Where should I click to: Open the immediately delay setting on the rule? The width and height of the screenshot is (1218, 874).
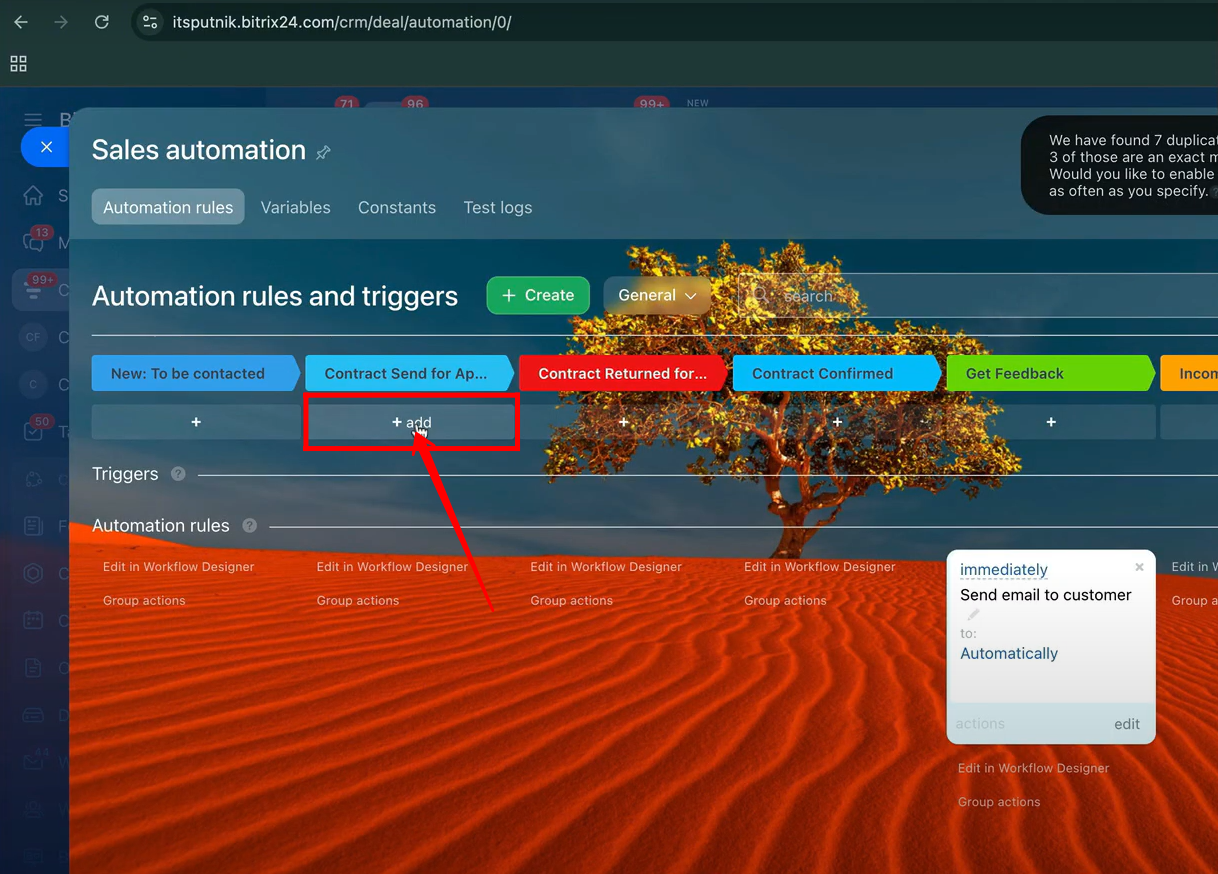1003,570
